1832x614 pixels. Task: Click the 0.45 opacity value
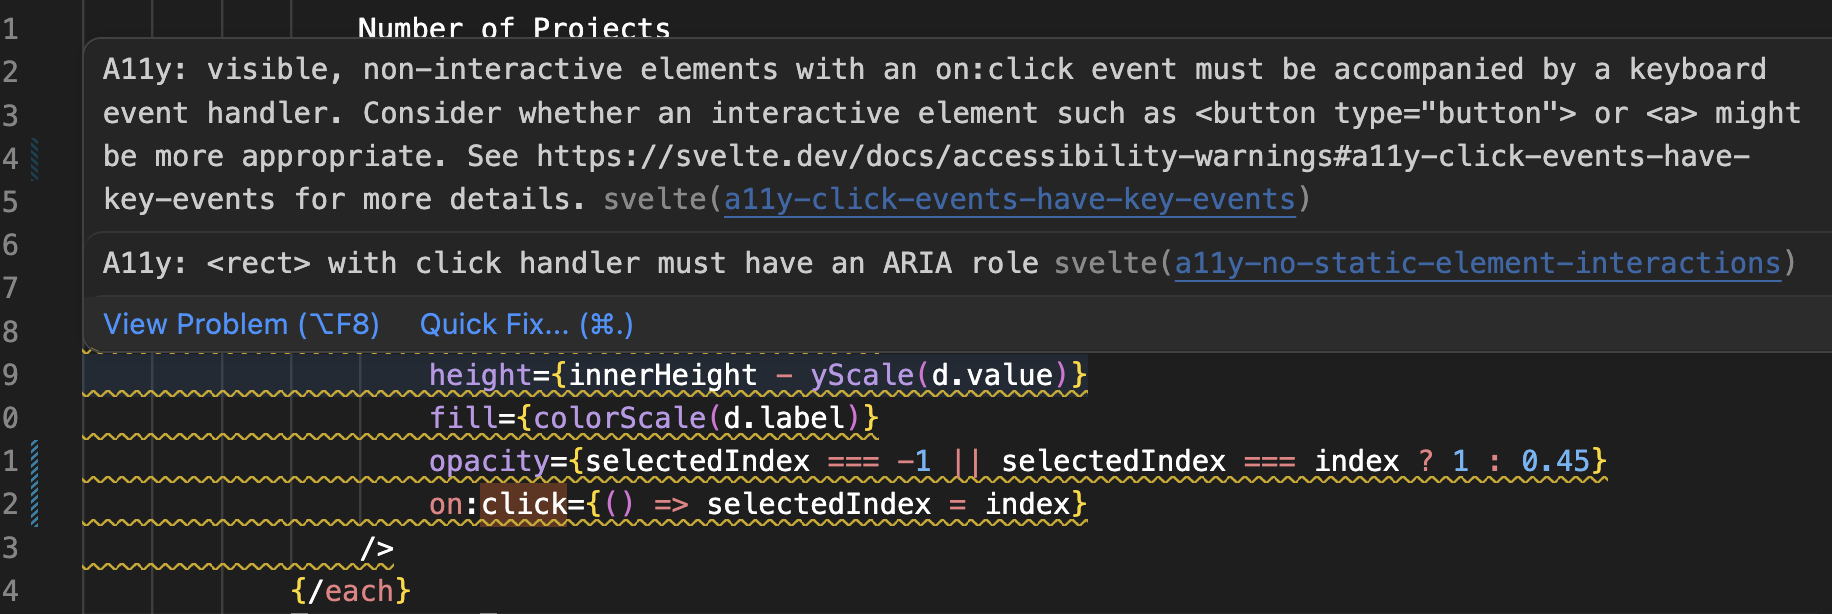[1555, 461]
